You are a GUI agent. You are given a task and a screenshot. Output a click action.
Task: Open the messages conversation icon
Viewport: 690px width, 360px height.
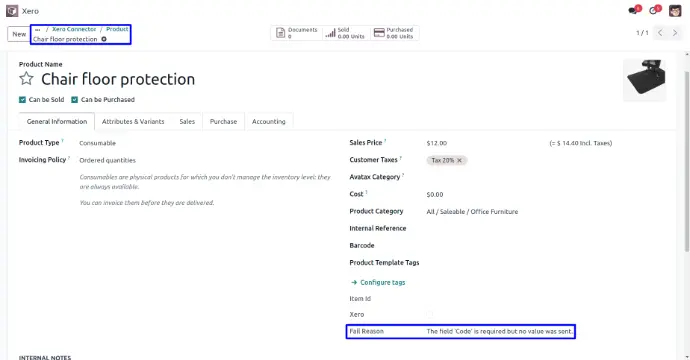coord(634,10)
